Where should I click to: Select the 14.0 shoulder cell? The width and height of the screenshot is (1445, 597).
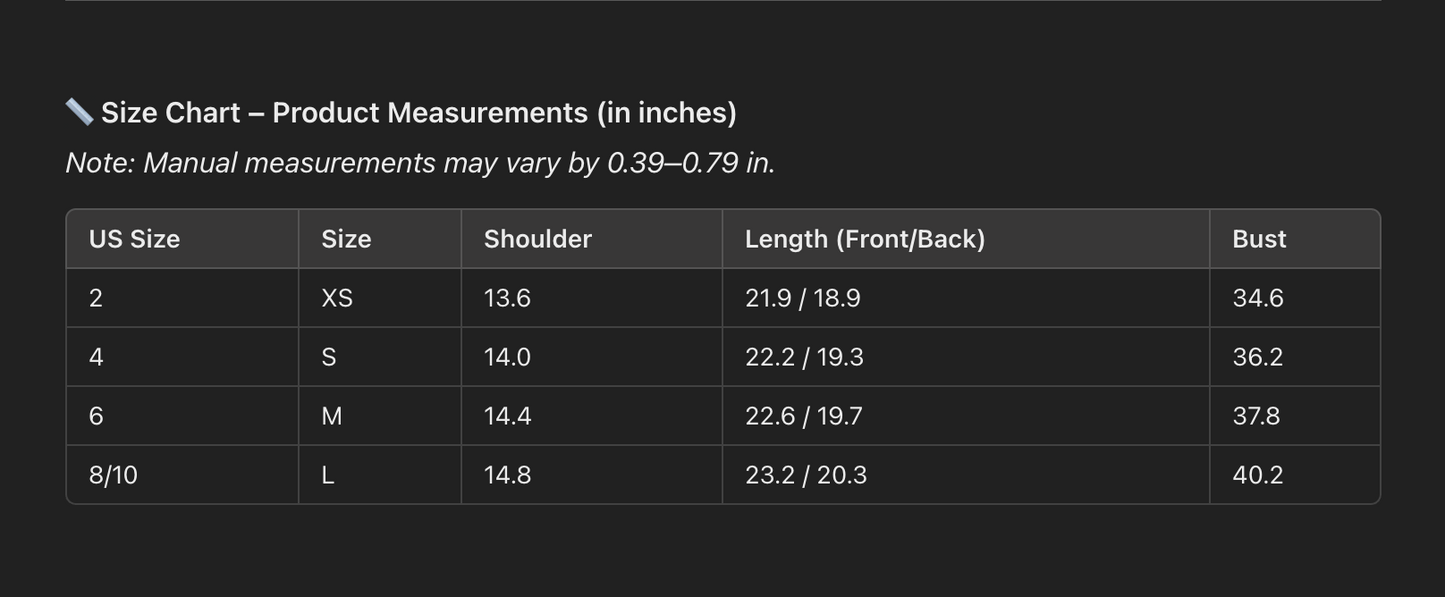(507, 357)
